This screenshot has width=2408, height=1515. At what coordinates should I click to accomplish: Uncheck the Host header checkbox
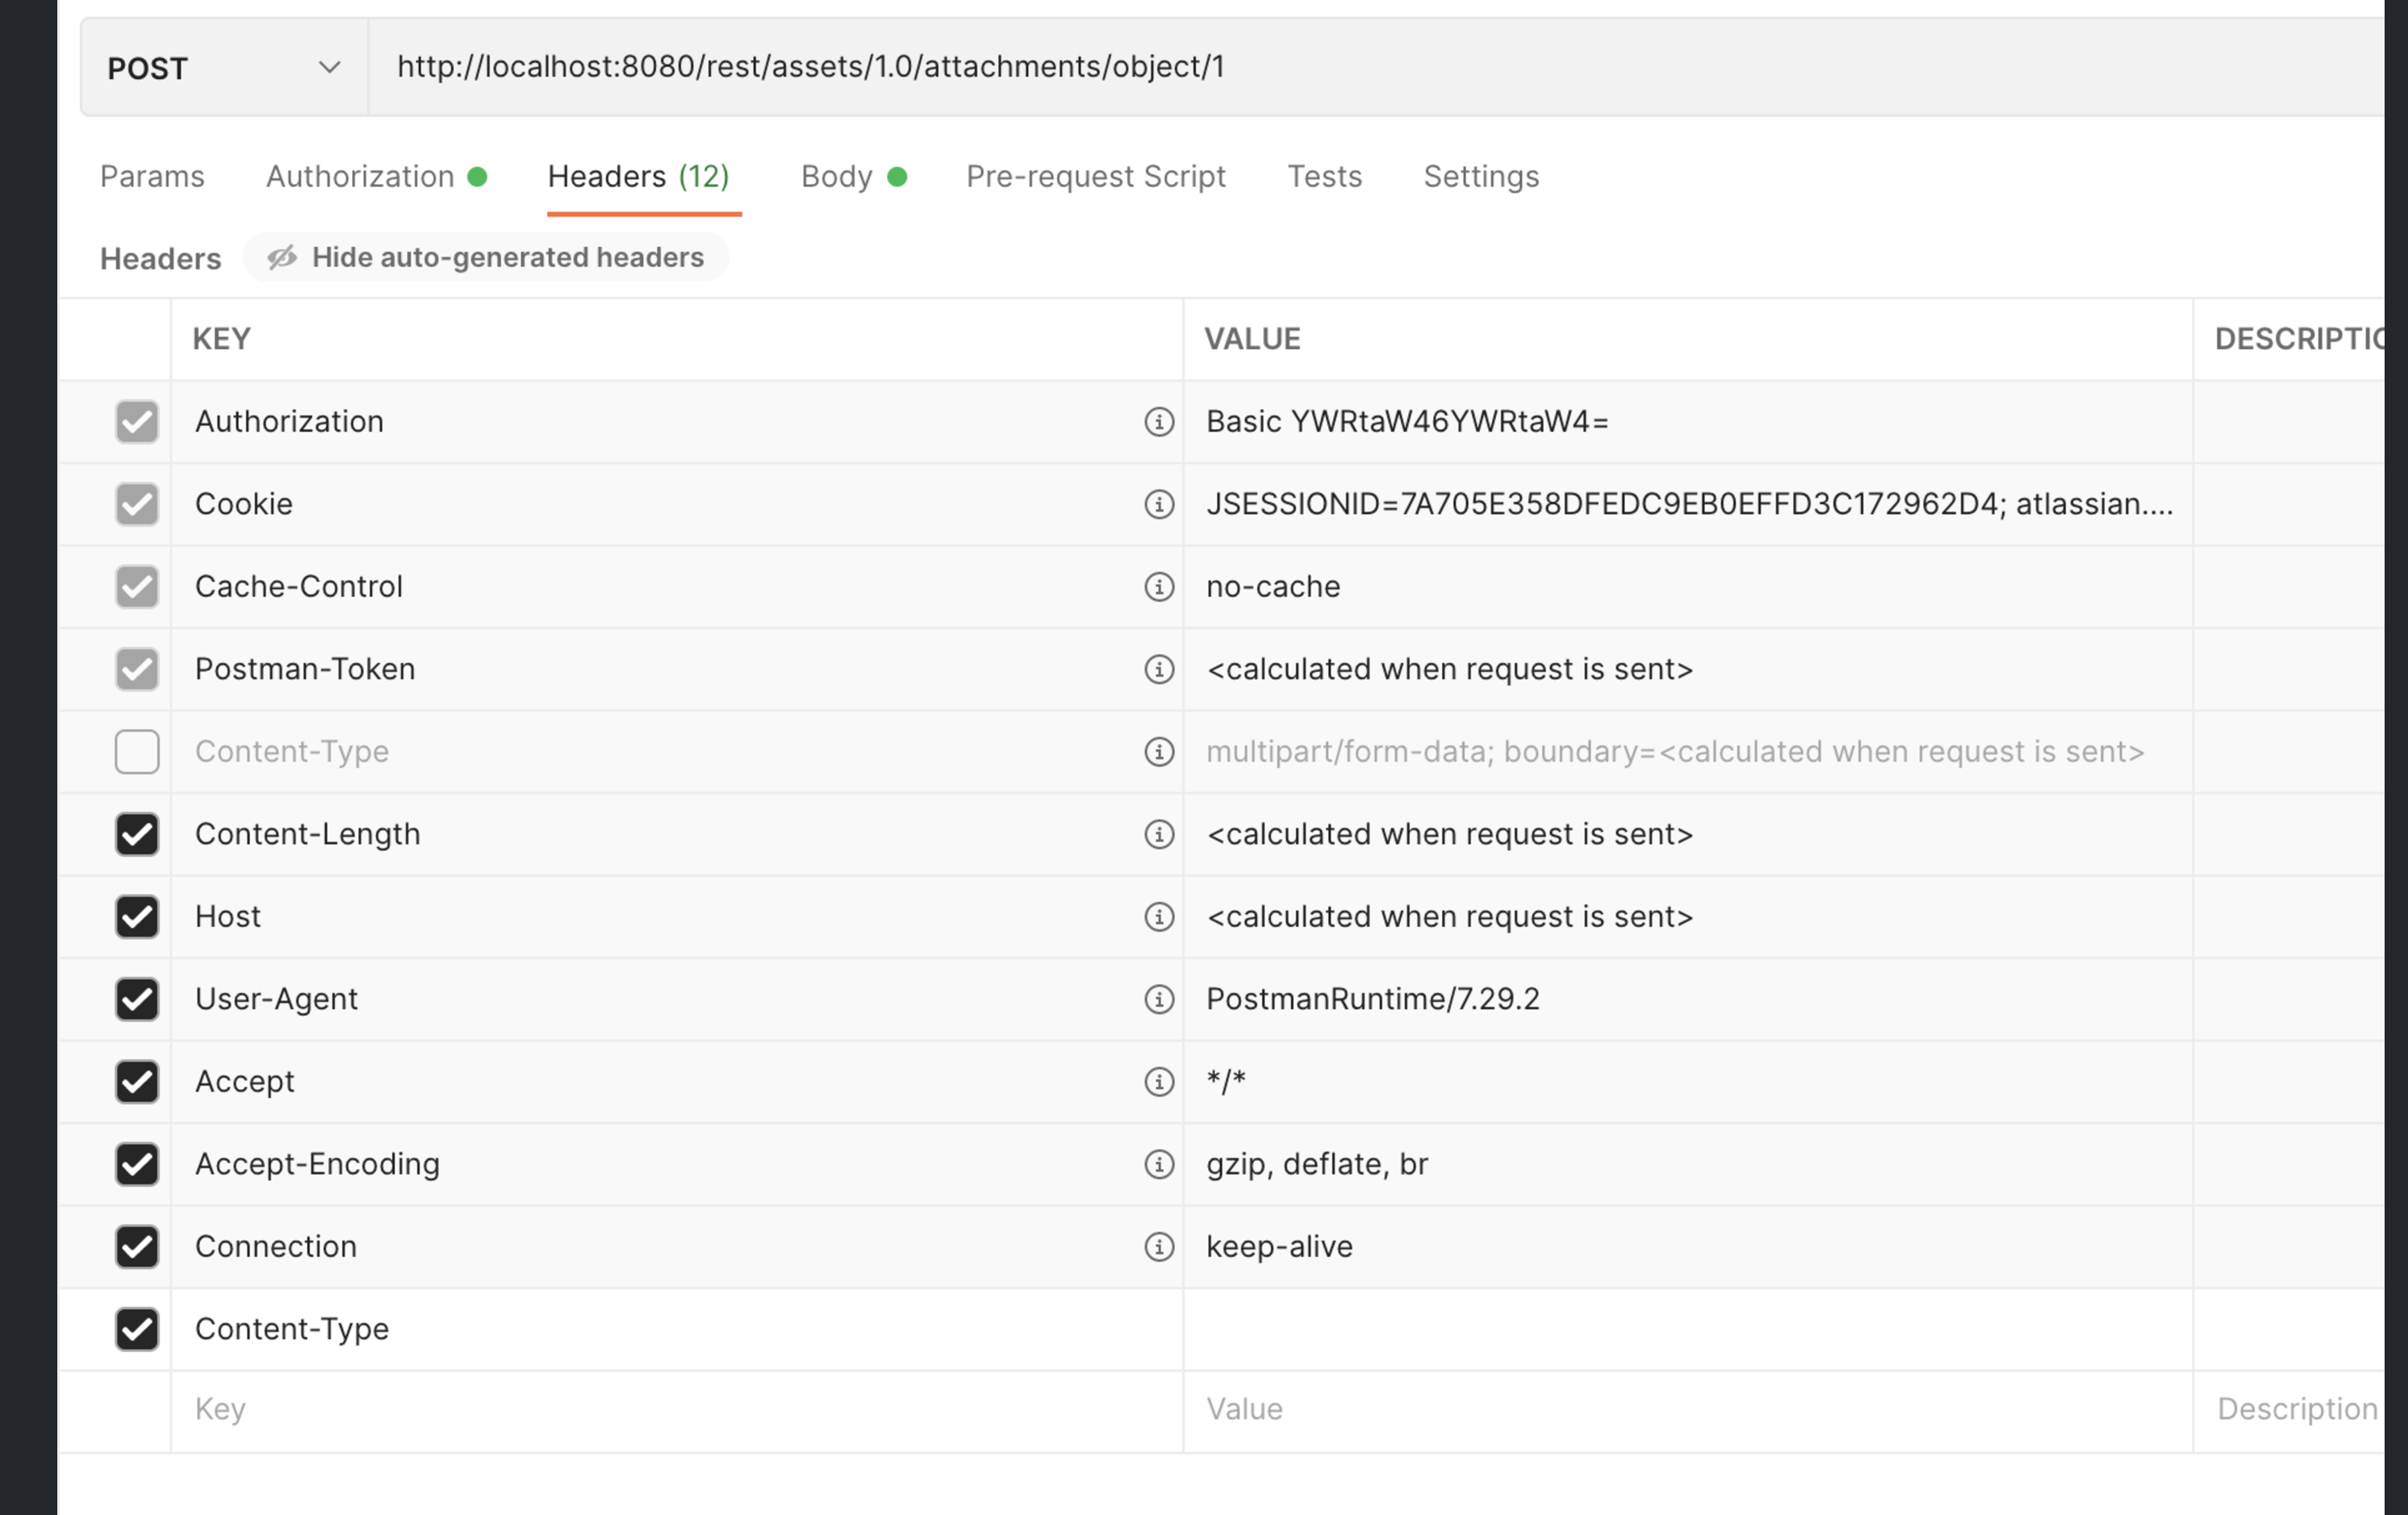[x=137, y=917]
